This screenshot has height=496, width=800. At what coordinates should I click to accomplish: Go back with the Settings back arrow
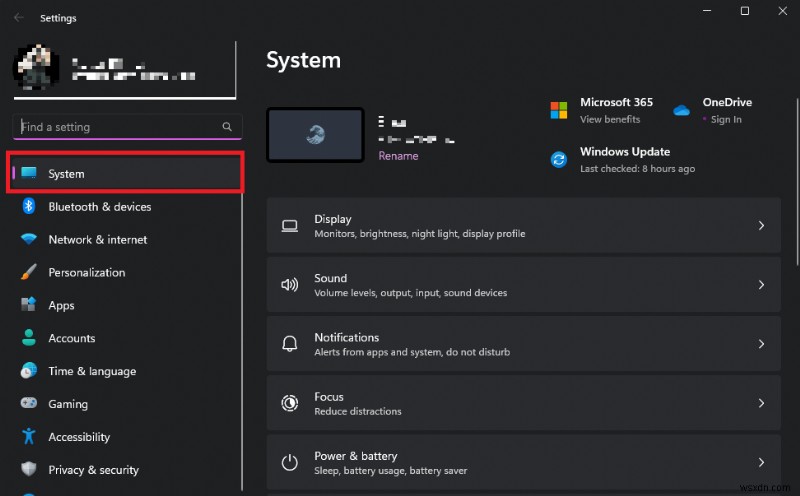[19, 17]
